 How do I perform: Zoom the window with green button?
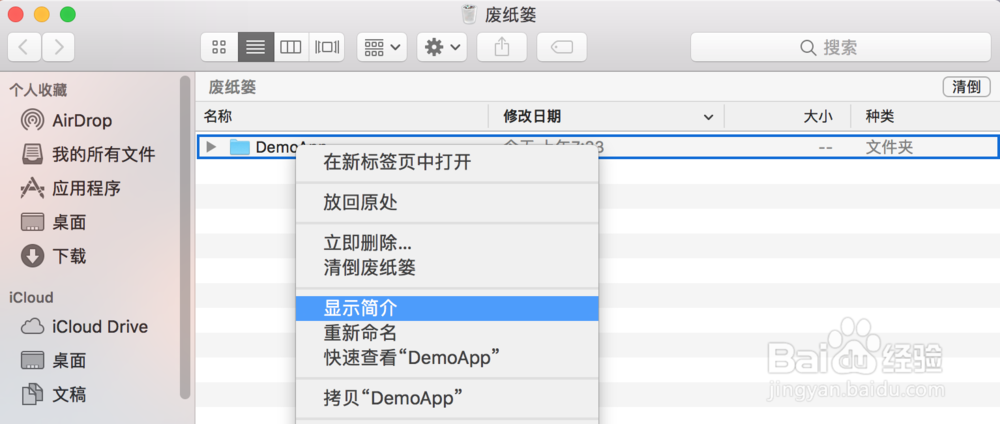click(67, 14)
